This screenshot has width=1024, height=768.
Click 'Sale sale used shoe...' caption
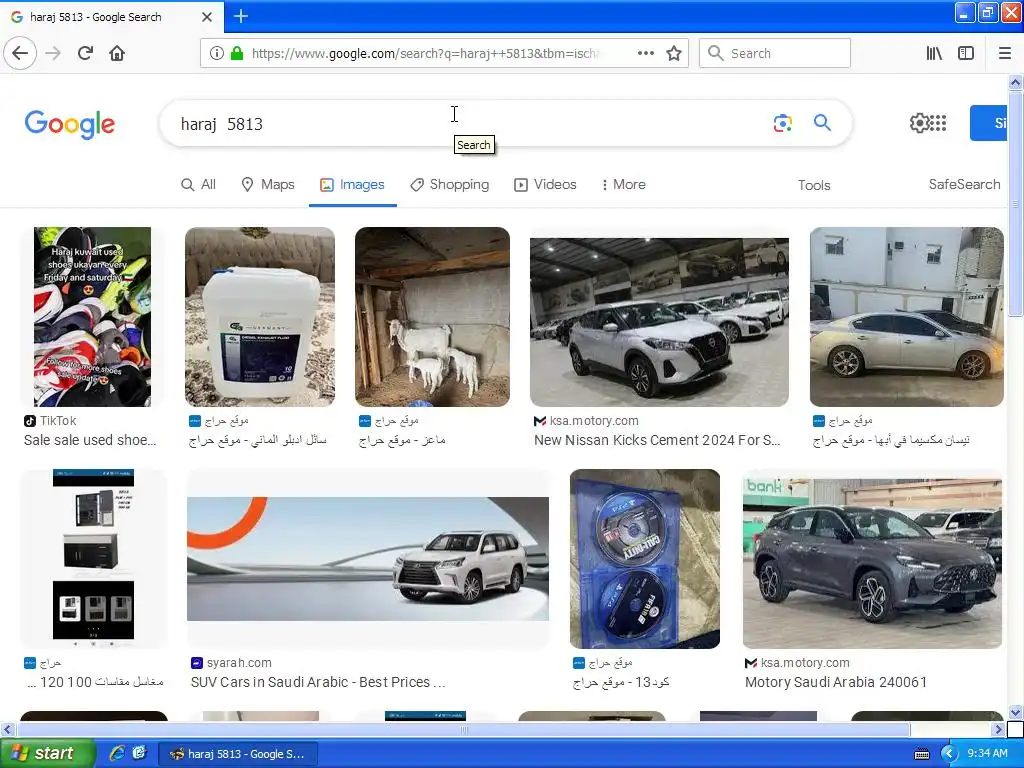(x=90, y=440)
